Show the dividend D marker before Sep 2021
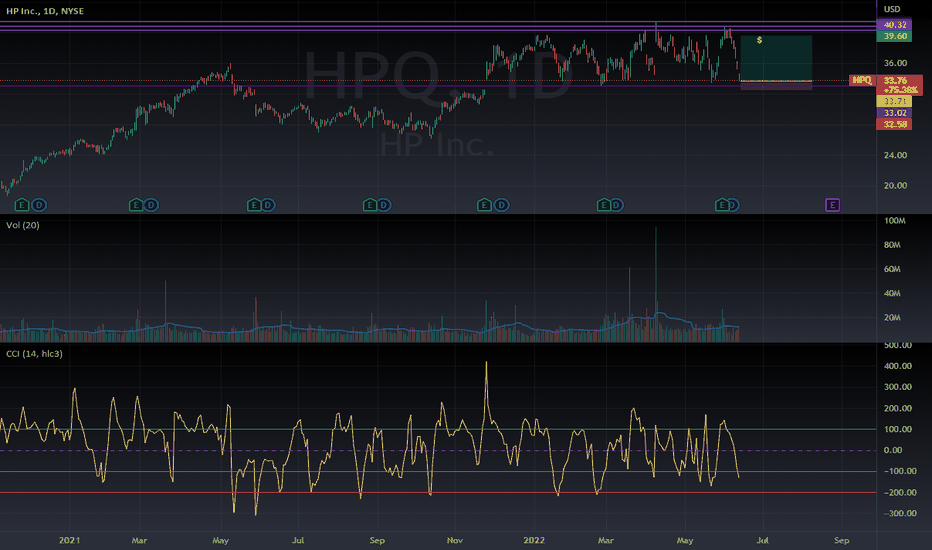 (x=384, y=205)
